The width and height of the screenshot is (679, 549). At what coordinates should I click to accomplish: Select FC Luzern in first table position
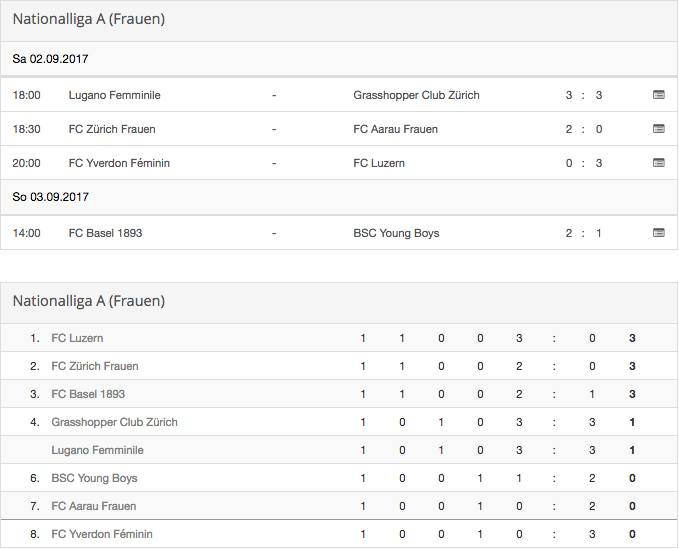77,338
